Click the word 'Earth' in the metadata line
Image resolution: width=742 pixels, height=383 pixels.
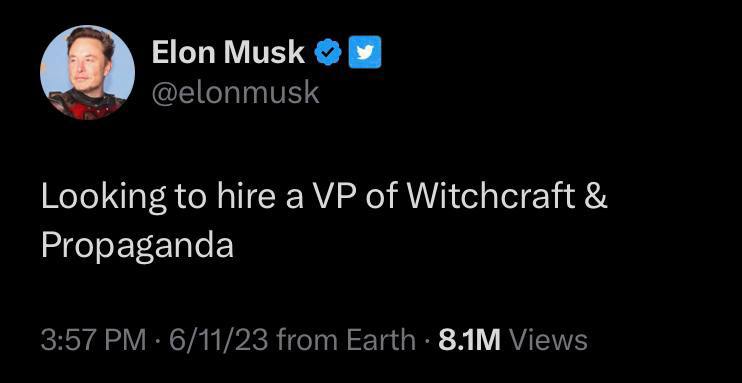tap(380, 340)
